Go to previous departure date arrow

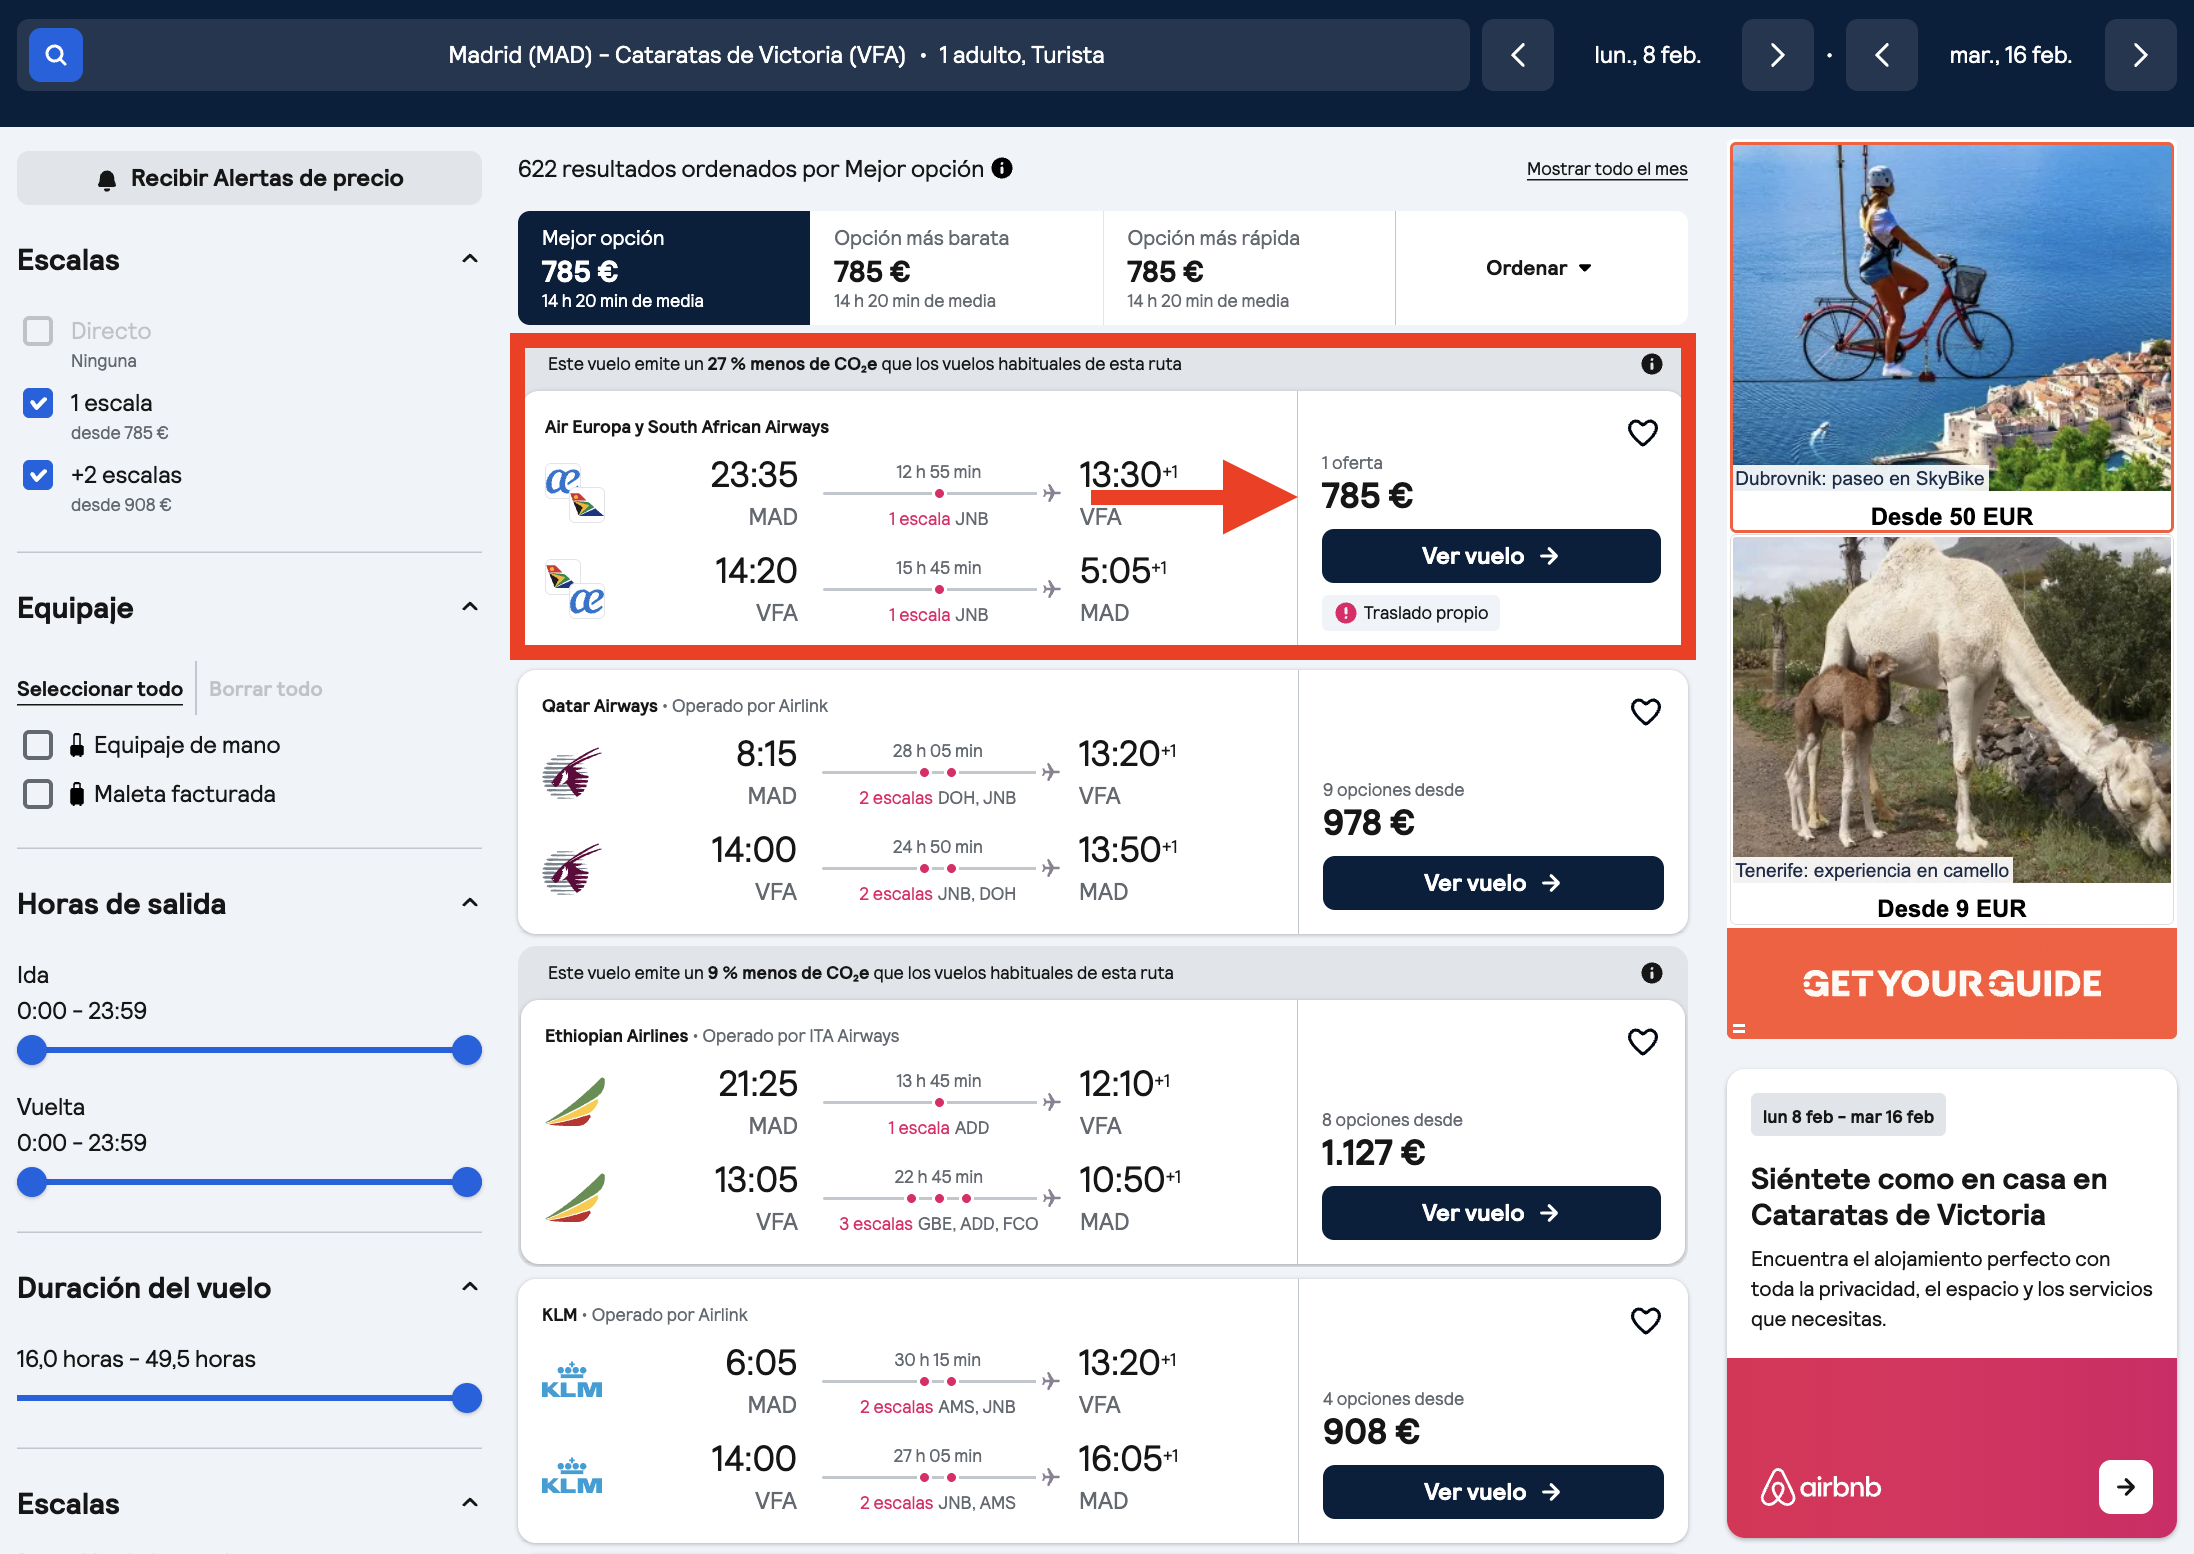1517,55
